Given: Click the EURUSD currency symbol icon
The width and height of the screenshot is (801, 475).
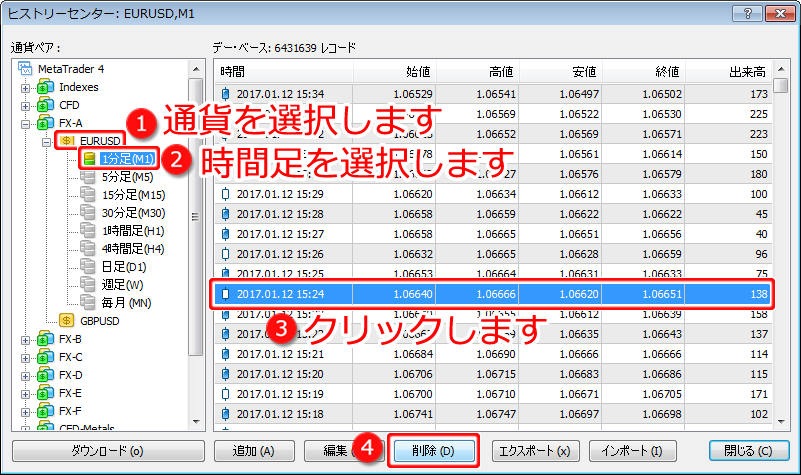Looking at the screenshot, I should tap(67, 140).
